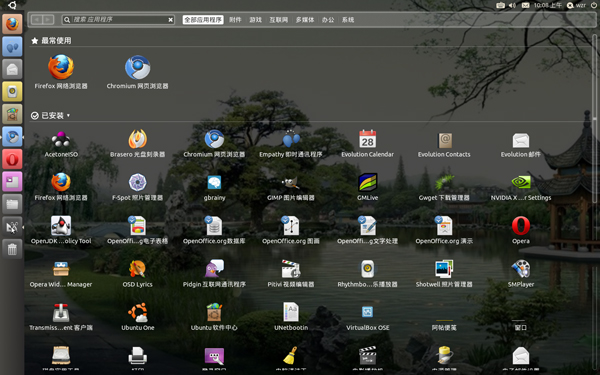Launch OpenOffice.org database

tap(214, 231)
